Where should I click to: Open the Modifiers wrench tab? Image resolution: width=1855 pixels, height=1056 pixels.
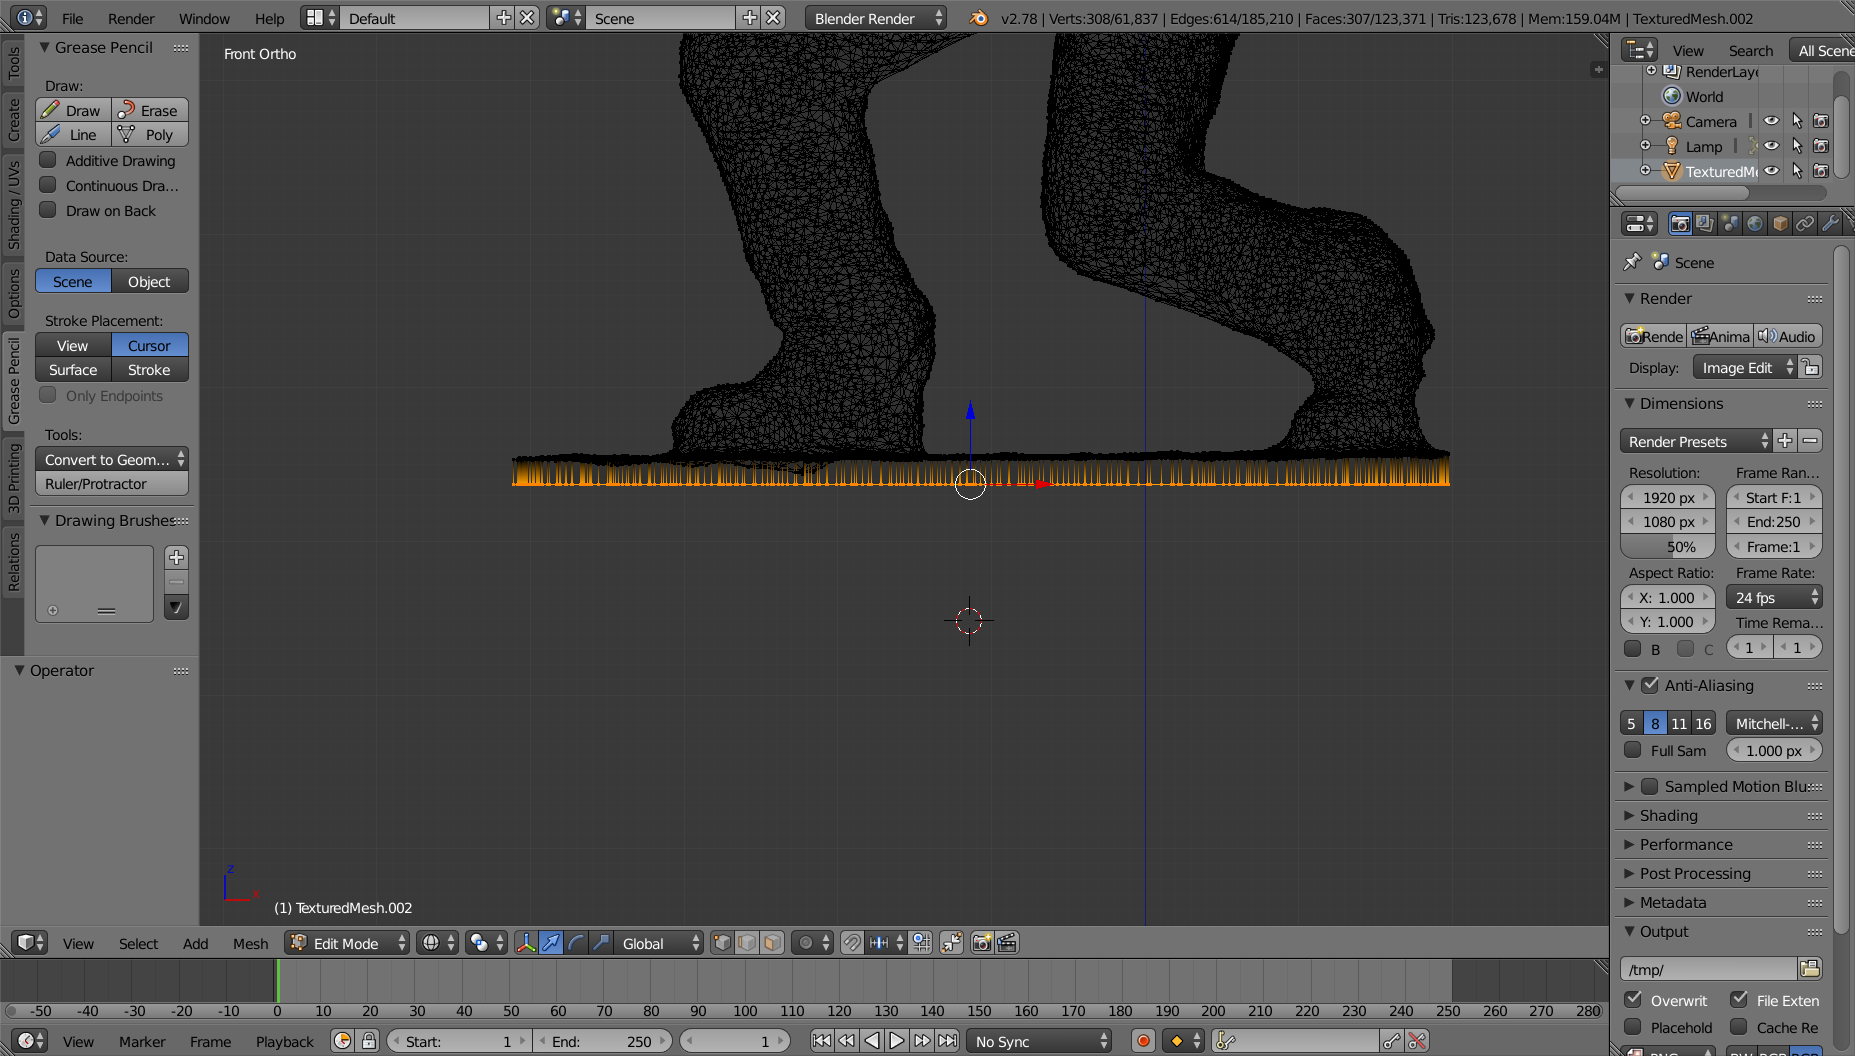tap(1830, 224)
